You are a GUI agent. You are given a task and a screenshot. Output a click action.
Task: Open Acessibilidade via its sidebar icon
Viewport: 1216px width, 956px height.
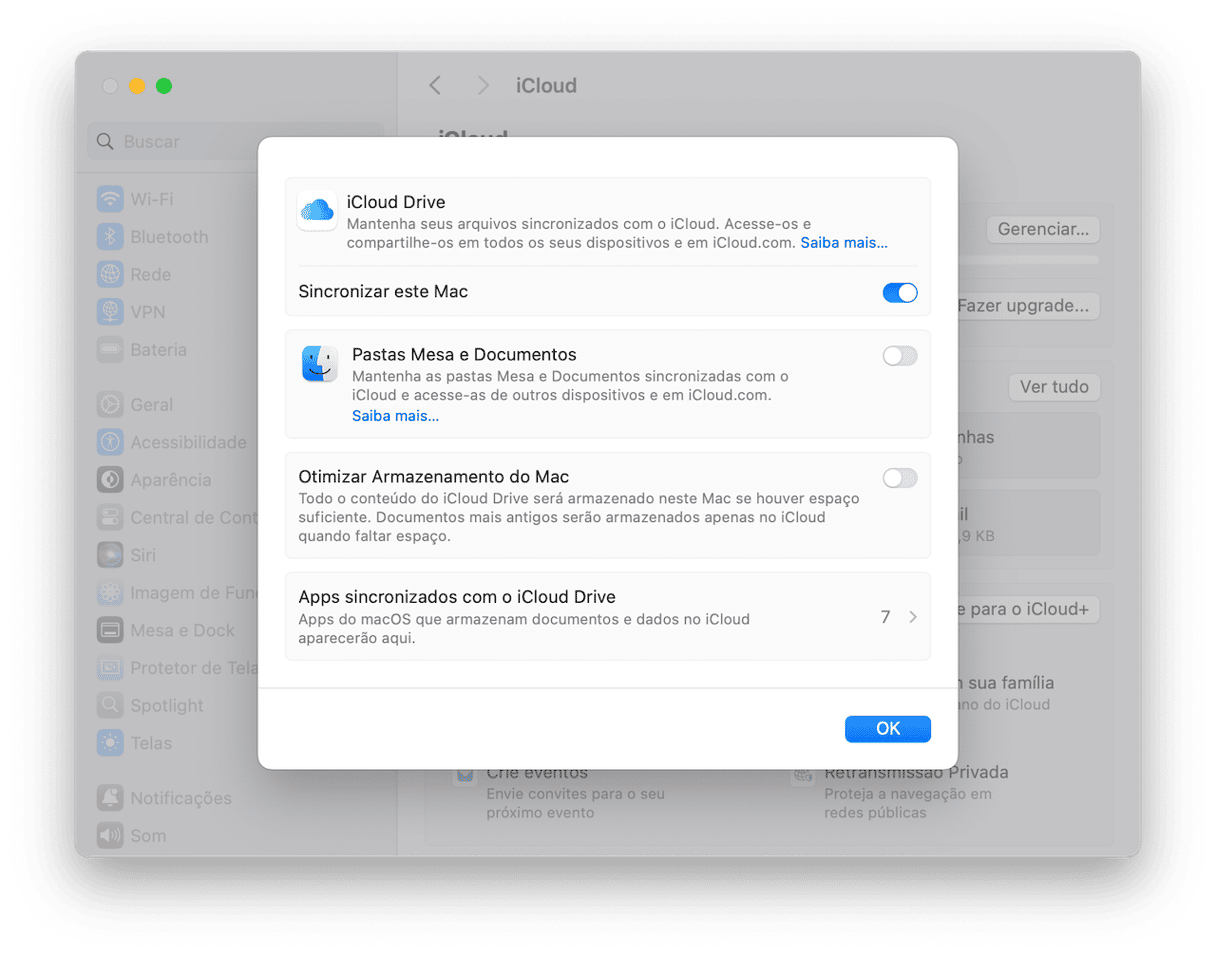[x=110, y=442]
